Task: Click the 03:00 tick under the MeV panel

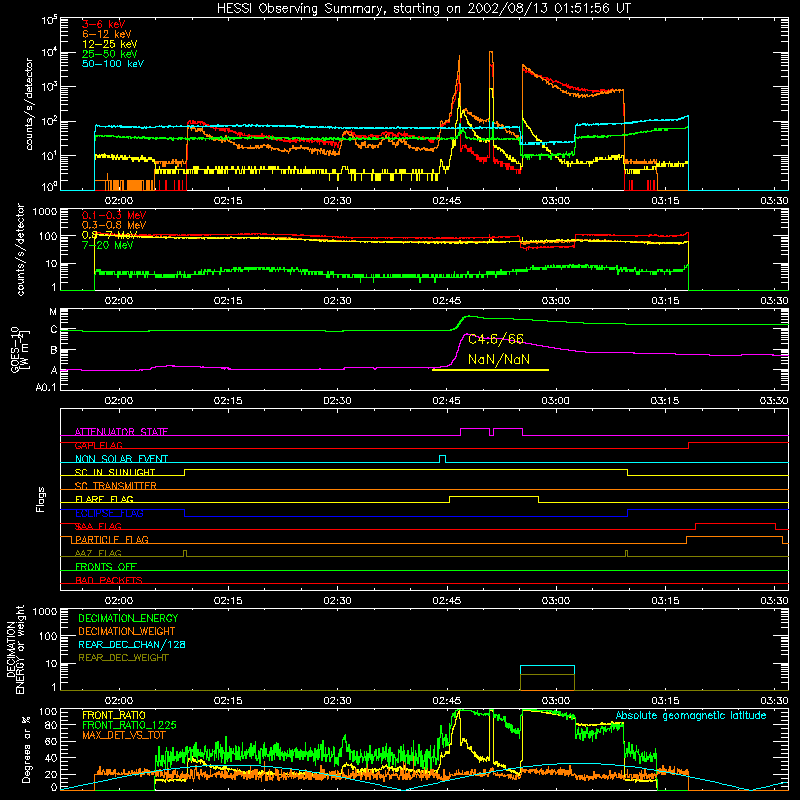Action: 556,301
